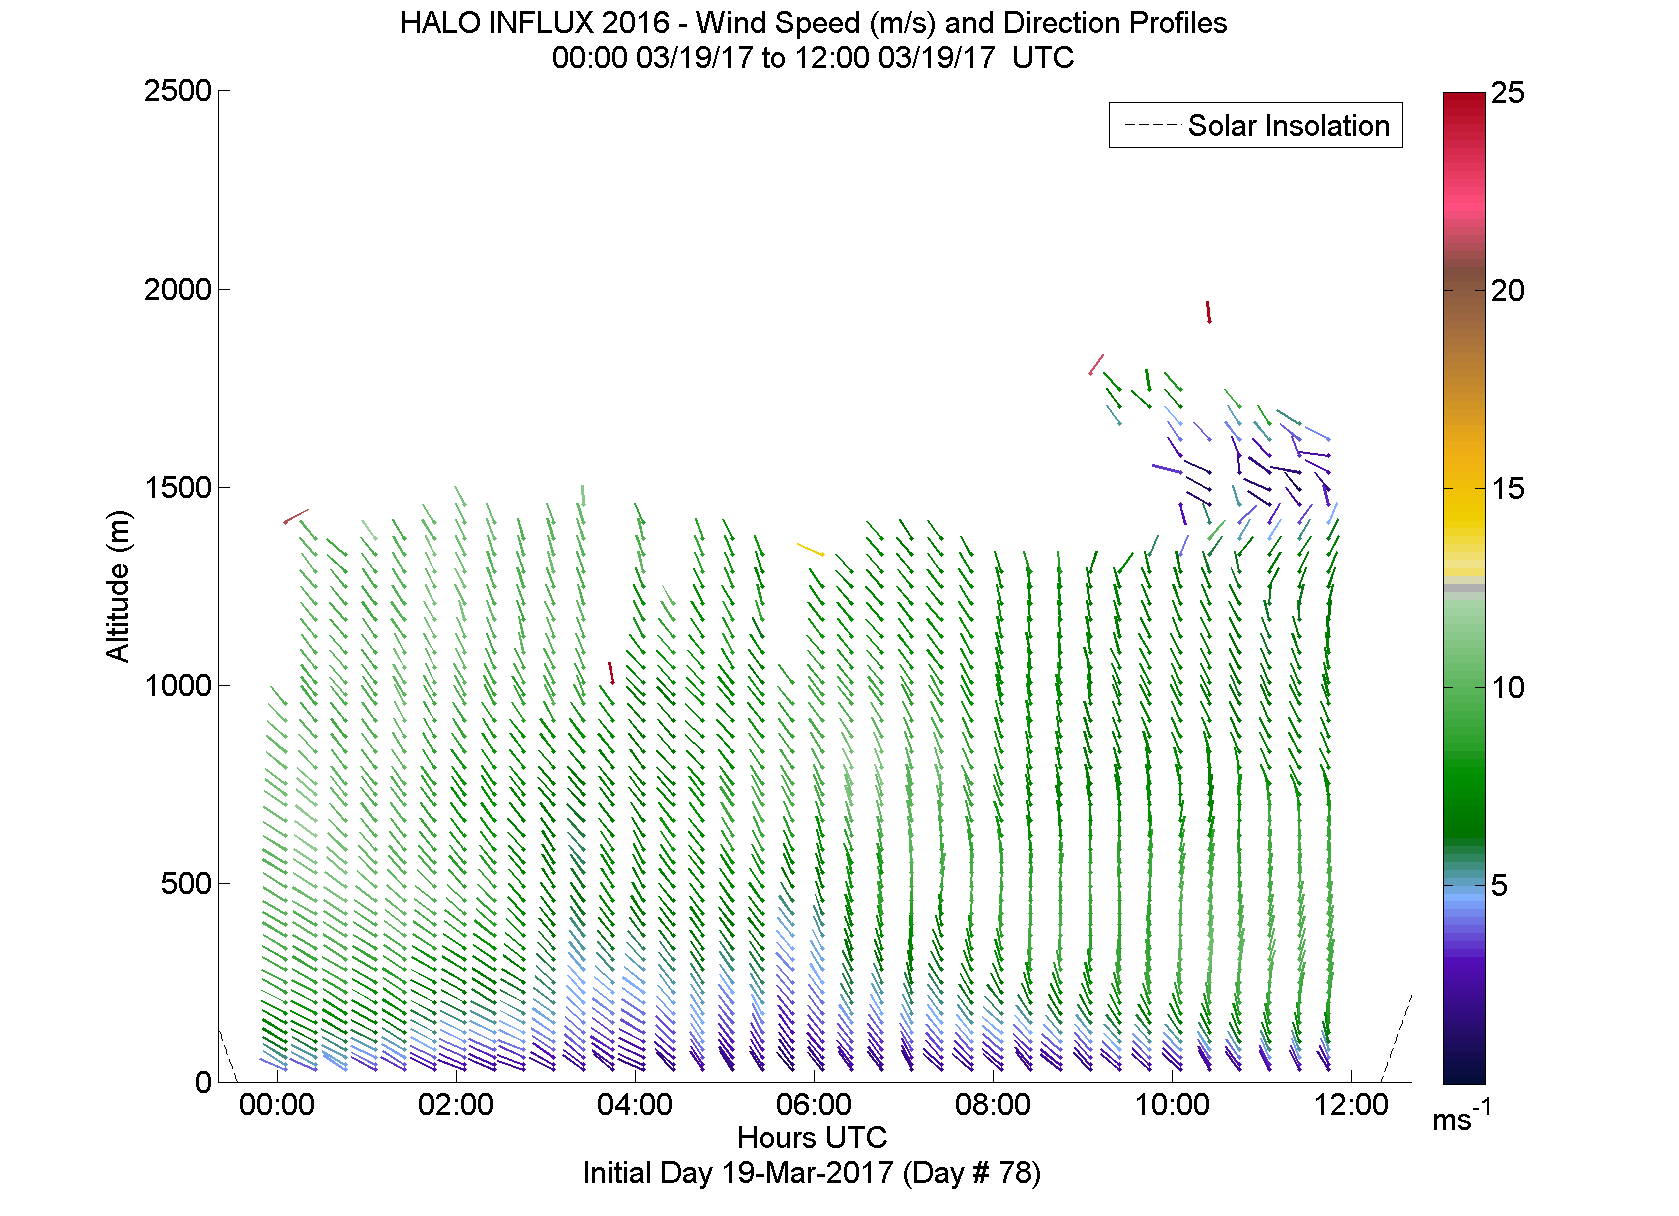Click the colorbar 15 tick label
The image size is (1679, 1216).
pos(1507,489)
